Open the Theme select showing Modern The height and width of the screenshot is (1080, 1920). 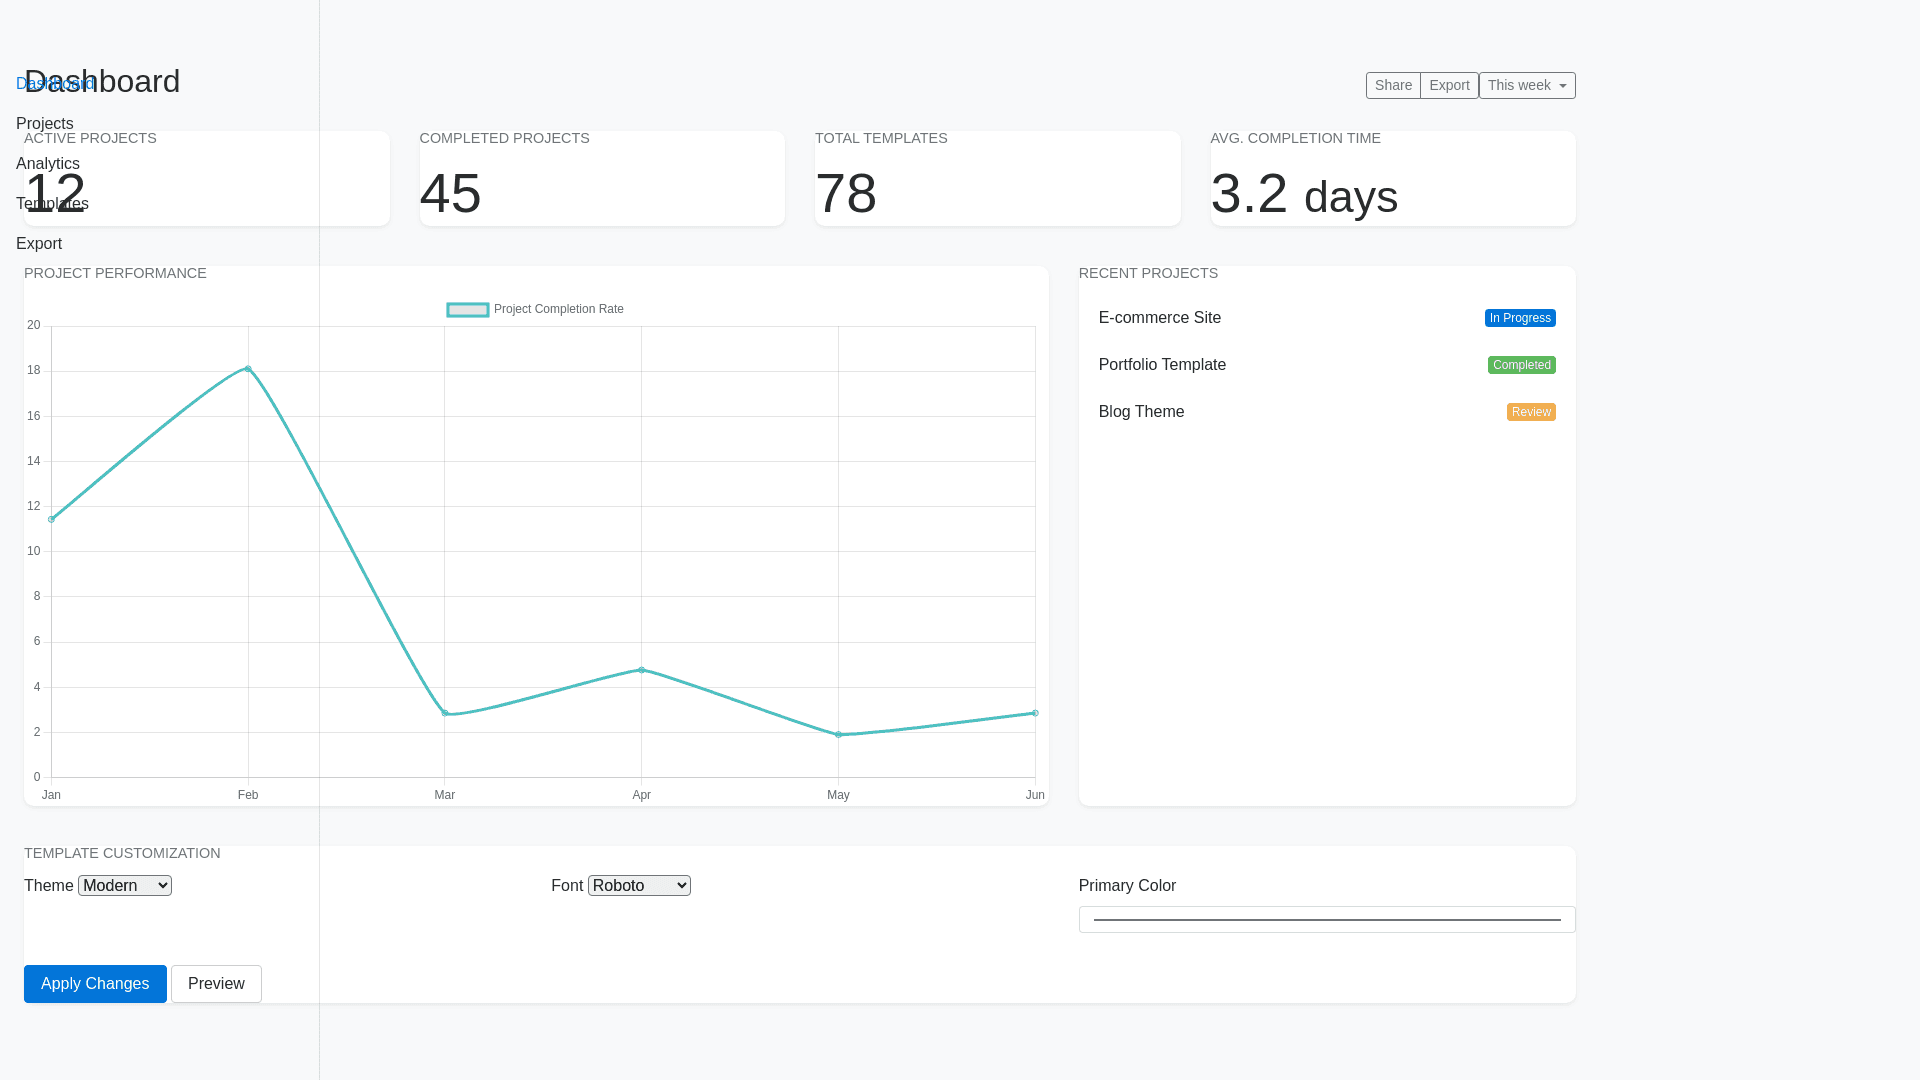click(125, 886)
